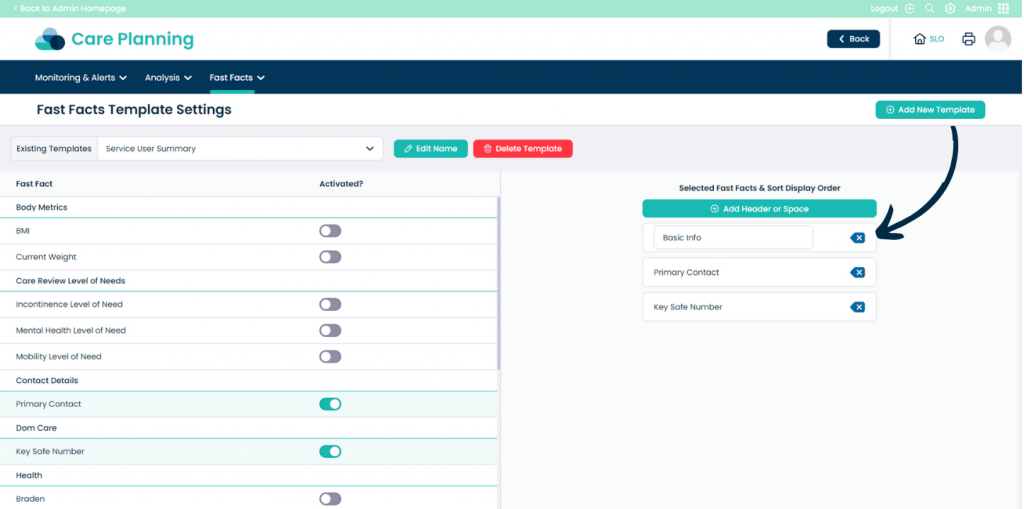Click the BMI row label
Screen dimensions: 1024x509
click(23, 231)
